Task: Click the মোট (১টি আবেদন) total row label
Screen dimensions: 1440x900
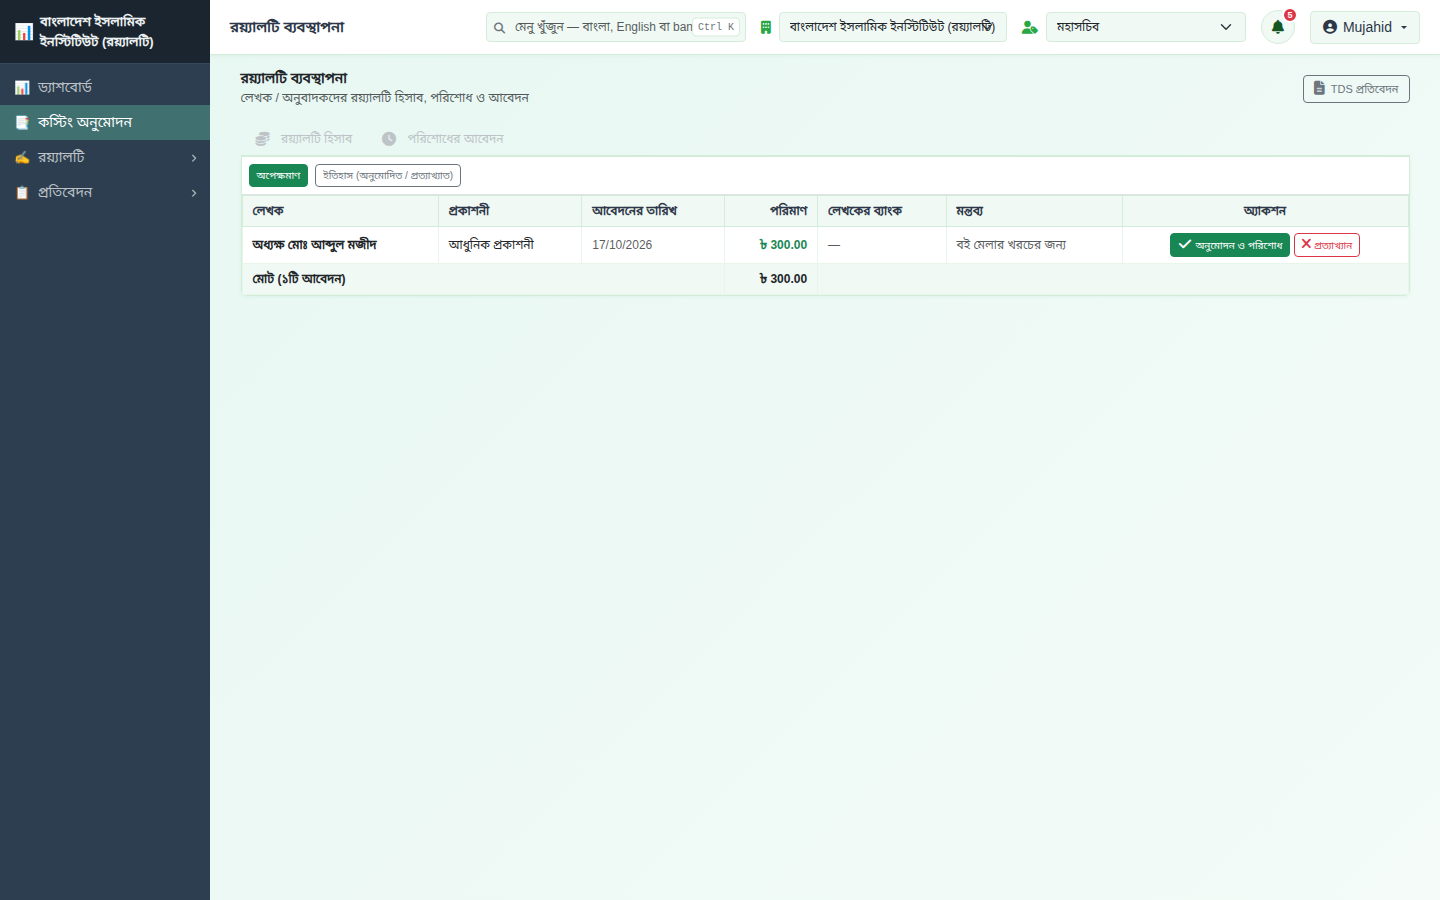Action: click(299, 279)
